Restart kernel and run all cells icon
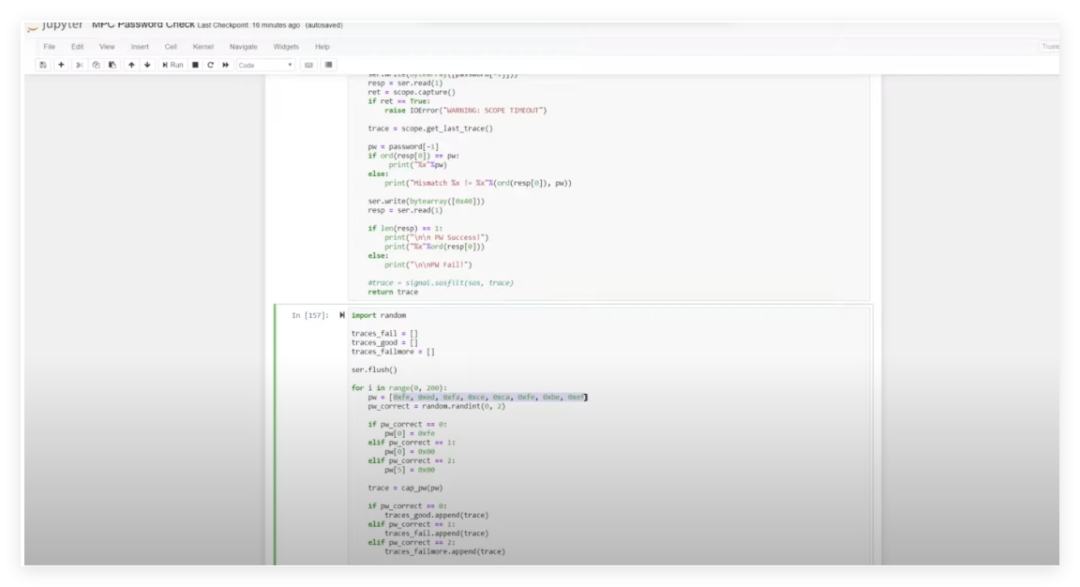1080x587 pixels. [x=226, y=65]
